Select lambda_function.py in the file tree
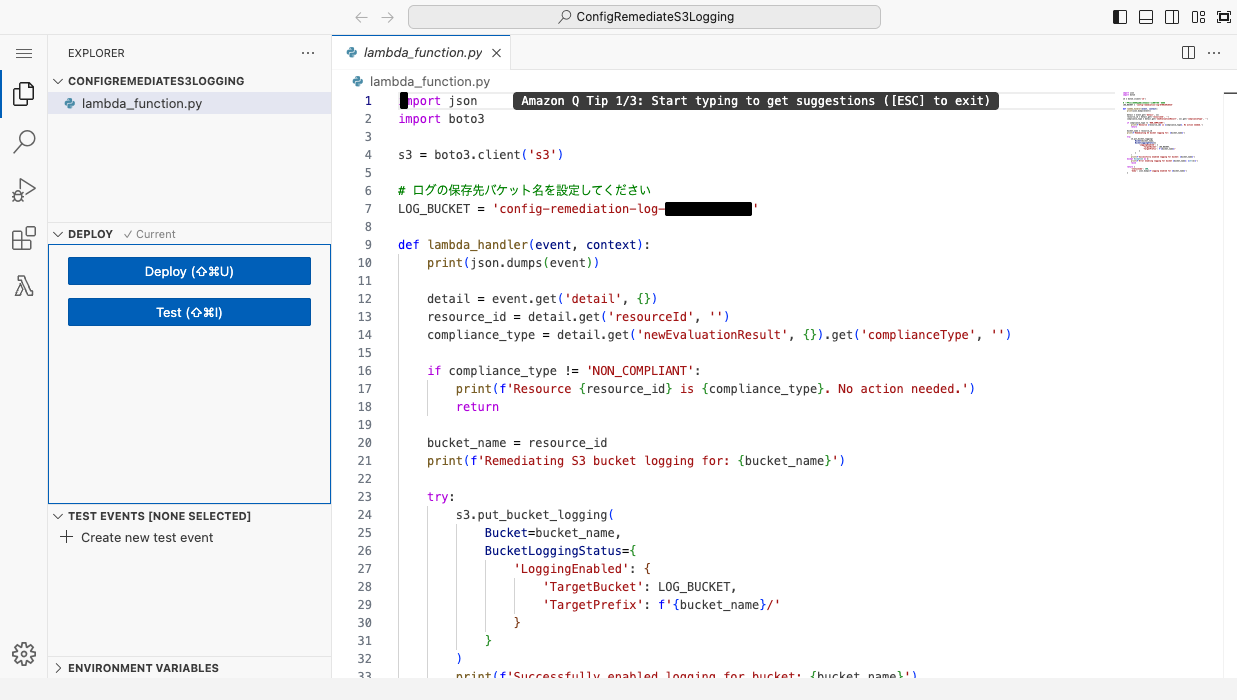The height and width of the screenshot is (700, 1237). click(189, 103)
